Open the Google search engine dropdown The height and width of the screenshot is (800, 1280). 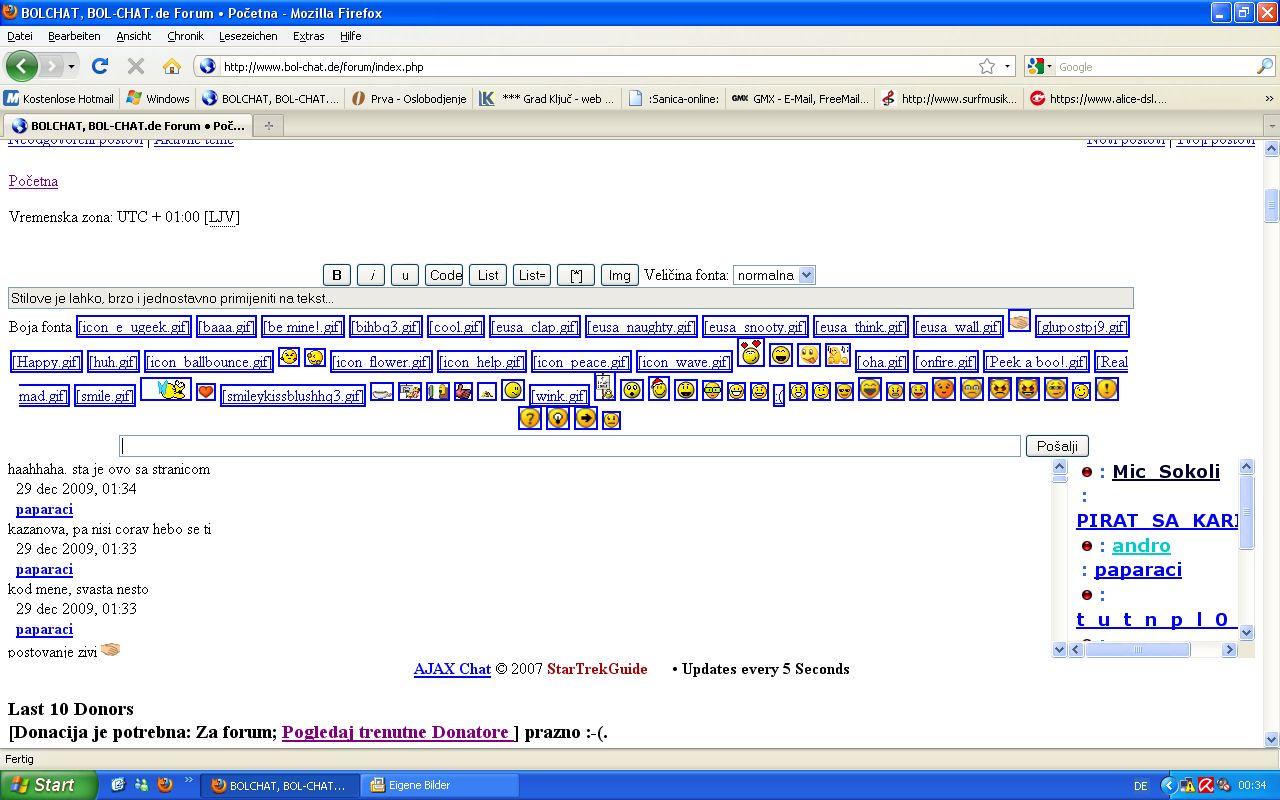click(1039, 66)
